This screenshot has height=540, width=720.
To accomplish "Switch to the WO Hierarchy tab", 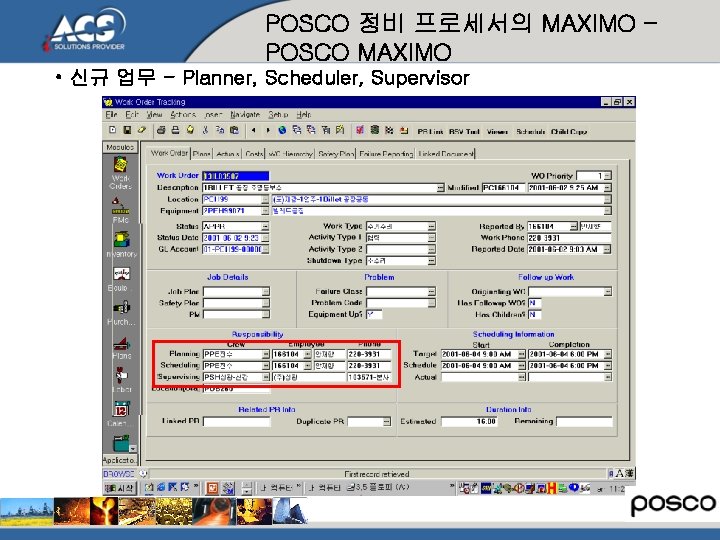I will (290, 154).
